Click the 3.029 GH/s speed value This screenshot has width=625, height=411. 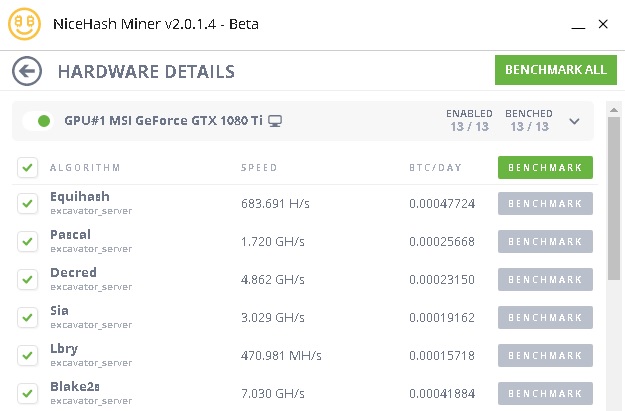[x=273, y=318]
